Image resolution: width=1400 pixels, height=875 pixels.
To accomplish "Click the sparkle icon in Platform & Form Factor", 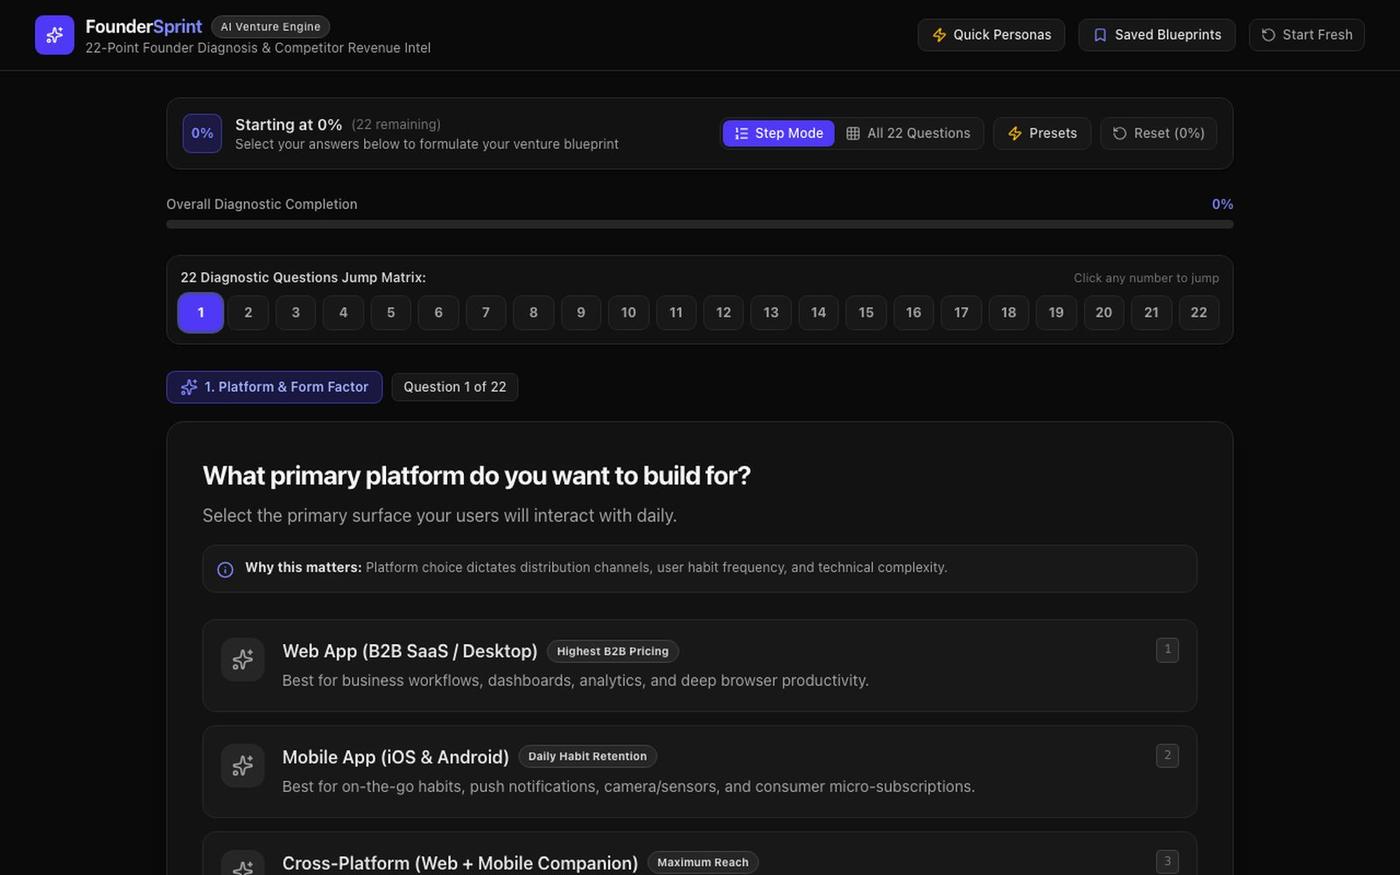I will tap(189, 387).
